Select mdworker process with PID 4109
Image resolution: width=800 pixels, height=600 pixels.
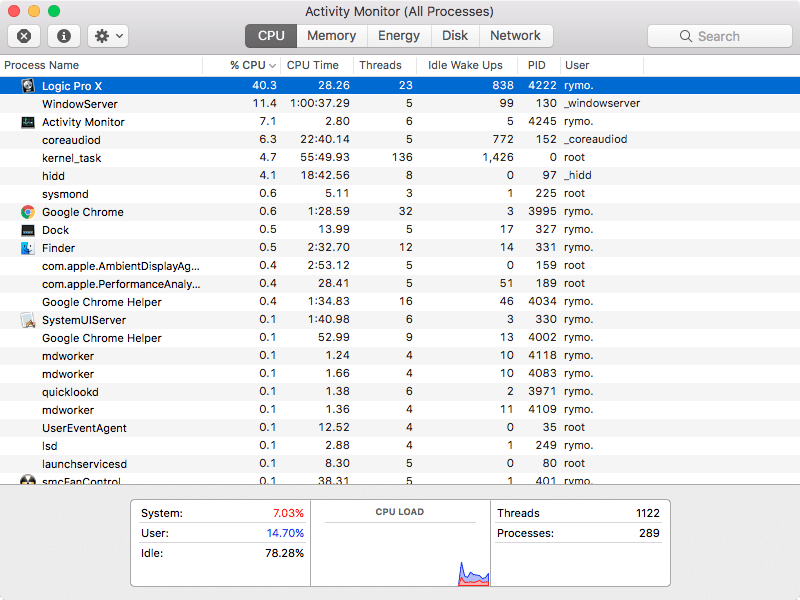(x=400, y=410)
